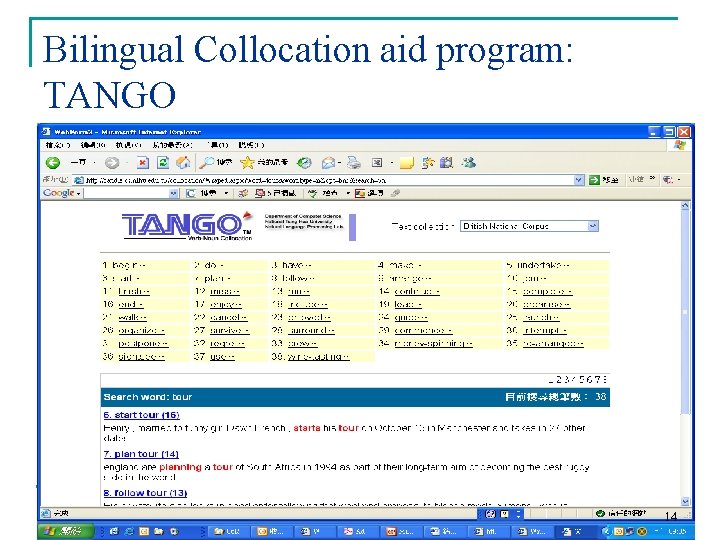
Task: Click the Messenger people icon in toolbar
Action: 468,163
